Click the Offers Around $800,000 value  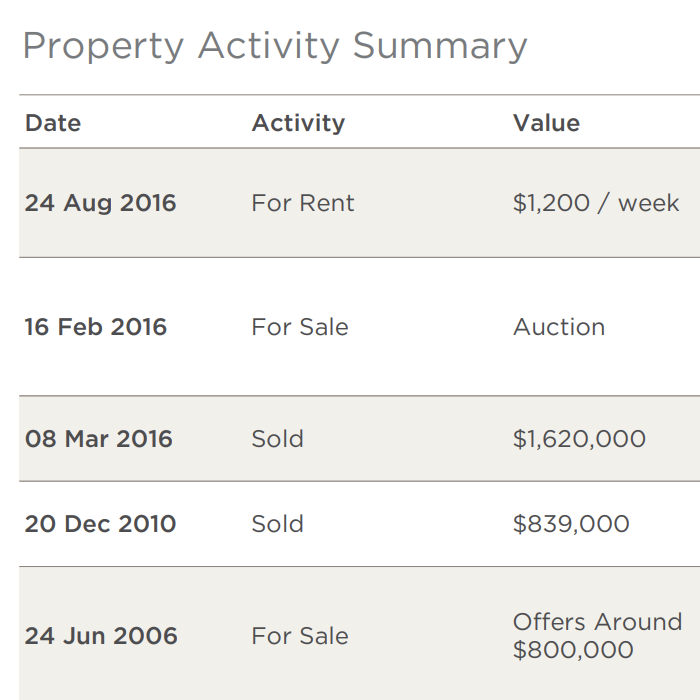pos(597,636)
